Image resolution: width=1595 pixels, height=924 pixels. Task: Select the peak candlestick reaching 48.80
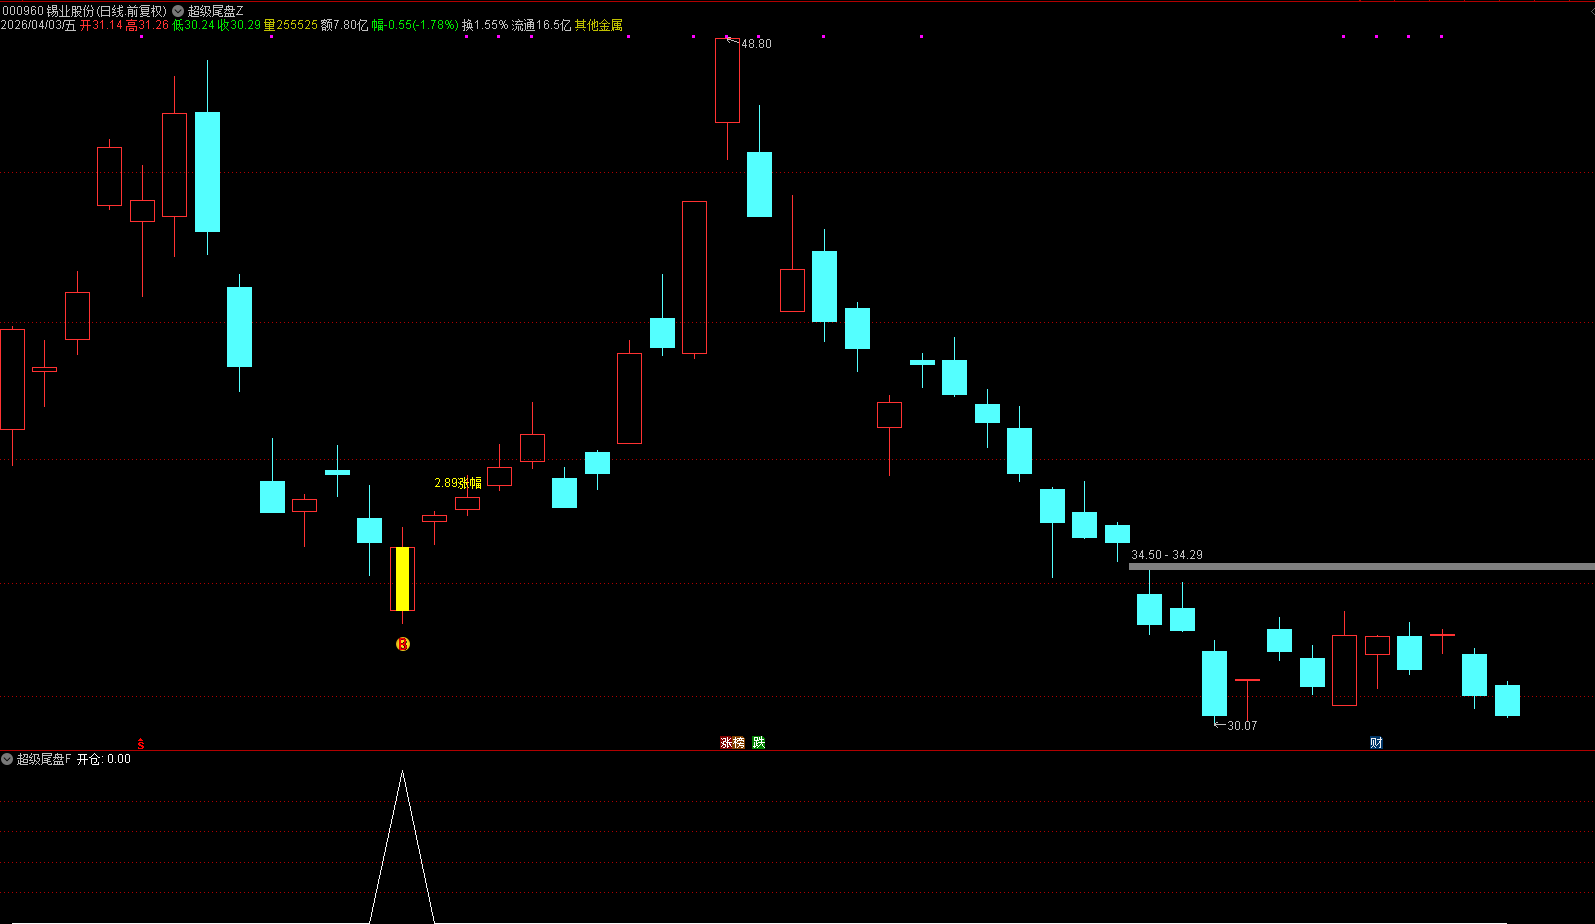pos(727,81)
